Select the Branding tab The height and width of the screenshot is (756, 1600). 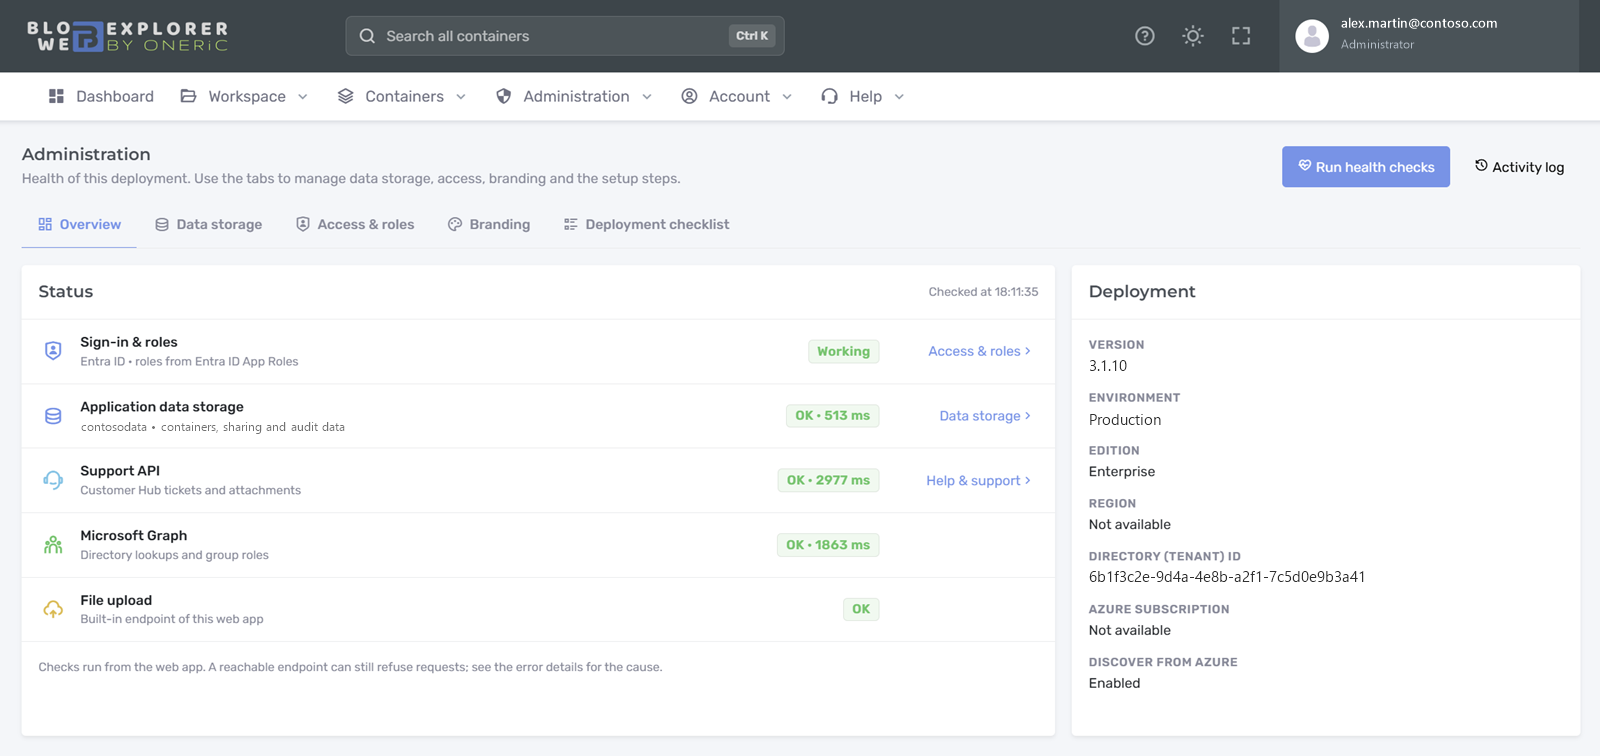(x=489, y=225)
